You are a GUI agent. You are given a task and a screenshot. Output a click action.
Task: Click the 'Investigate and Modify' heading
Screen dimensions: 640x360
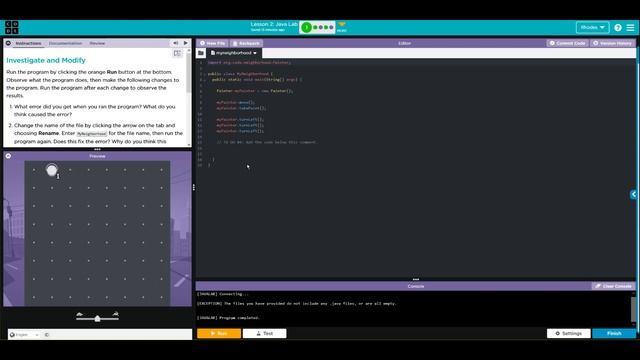[x=46, y=60]
